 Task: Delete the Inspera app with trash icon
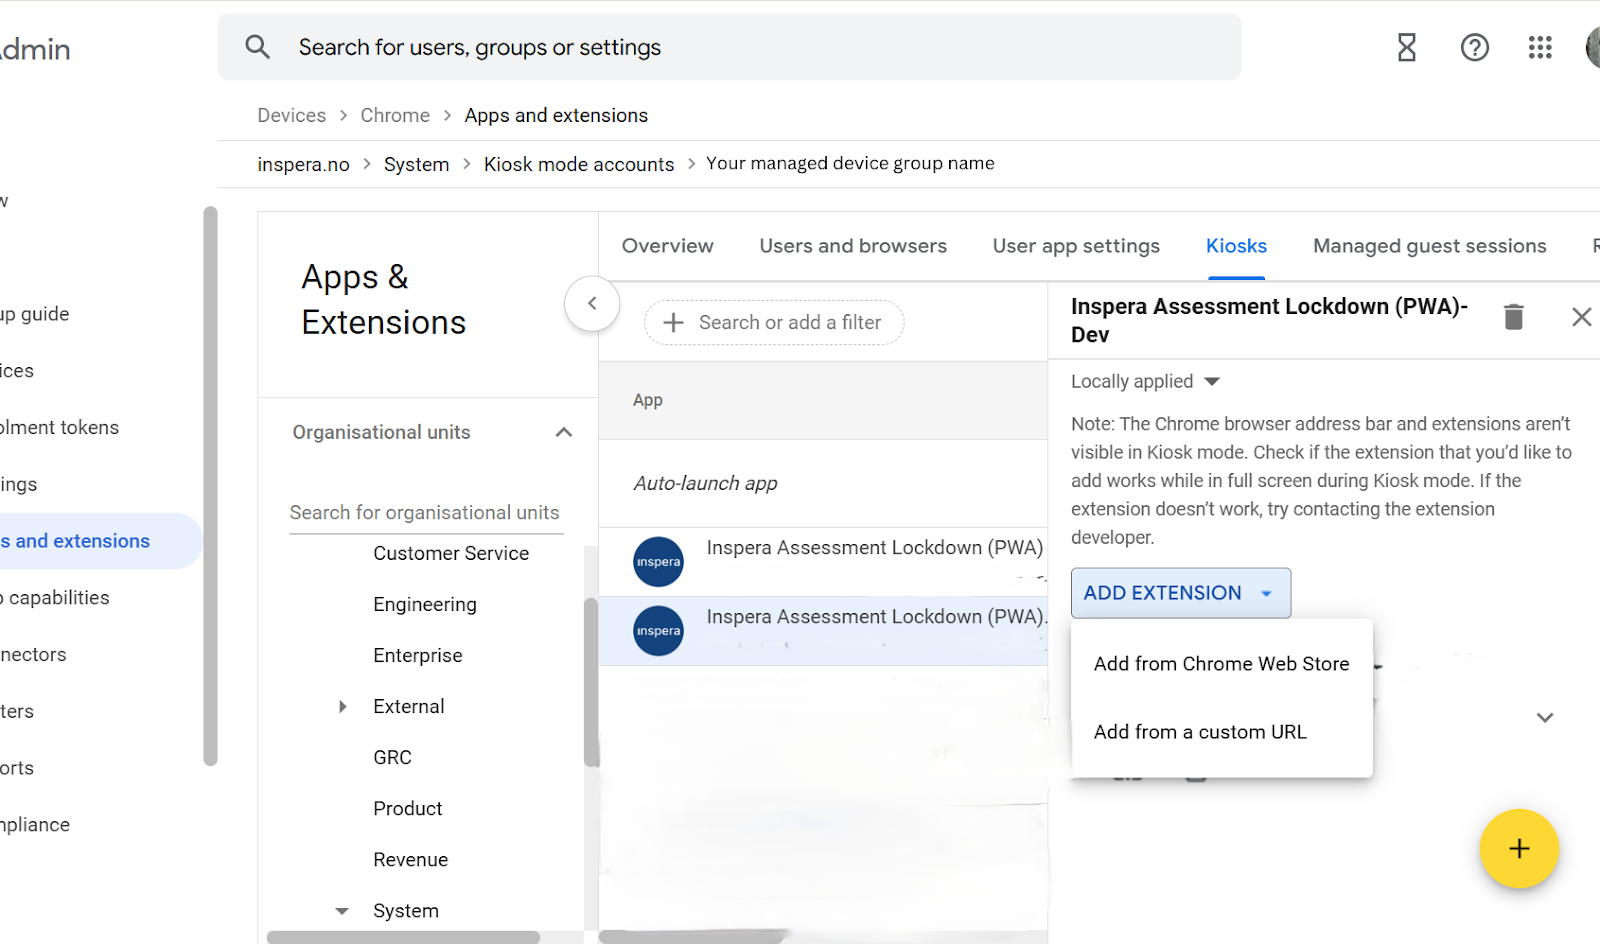pyautogui.click(x=1514, y=317)
